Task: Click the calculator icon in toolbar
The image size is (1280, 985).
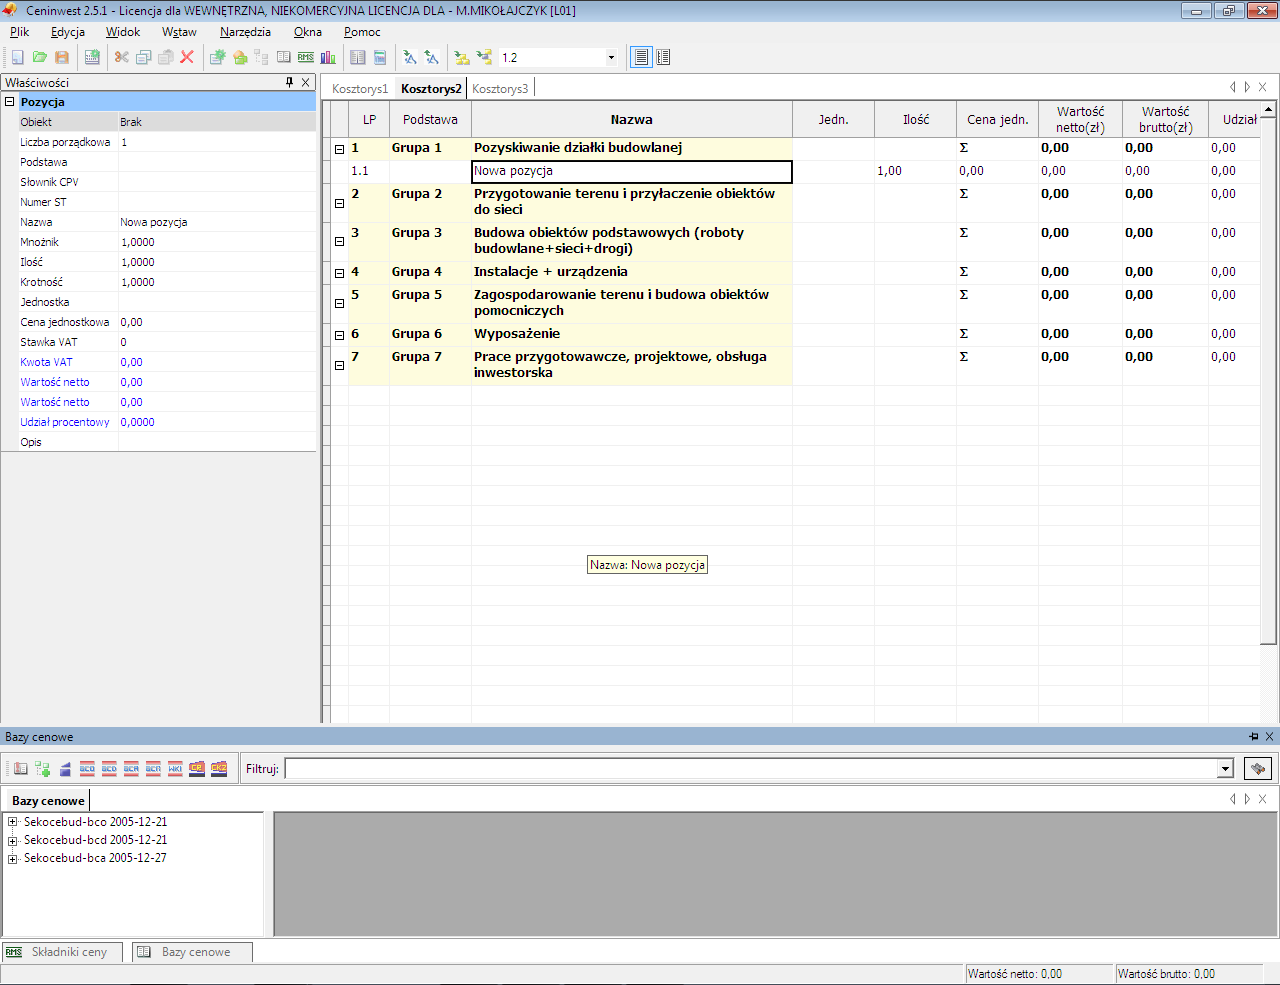Action: (x=380, y=57)
